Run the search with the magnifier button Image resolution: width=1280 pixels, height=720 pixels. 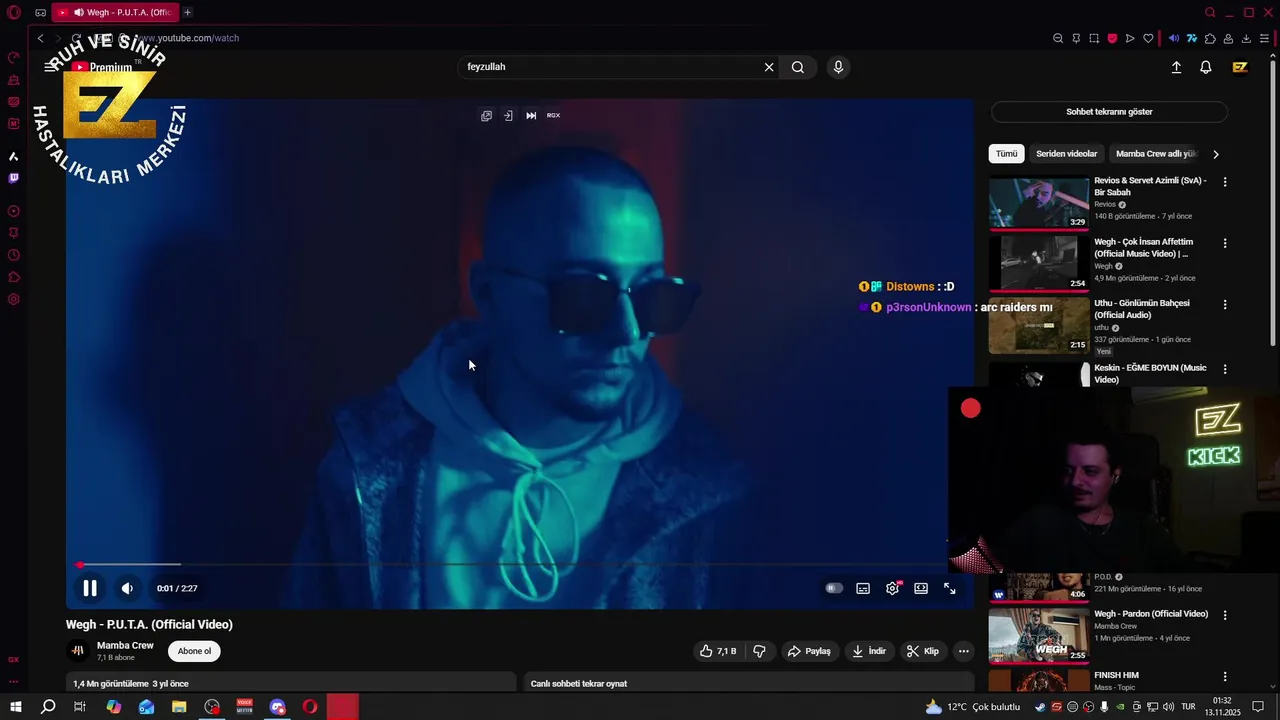[x=798, y=67]
